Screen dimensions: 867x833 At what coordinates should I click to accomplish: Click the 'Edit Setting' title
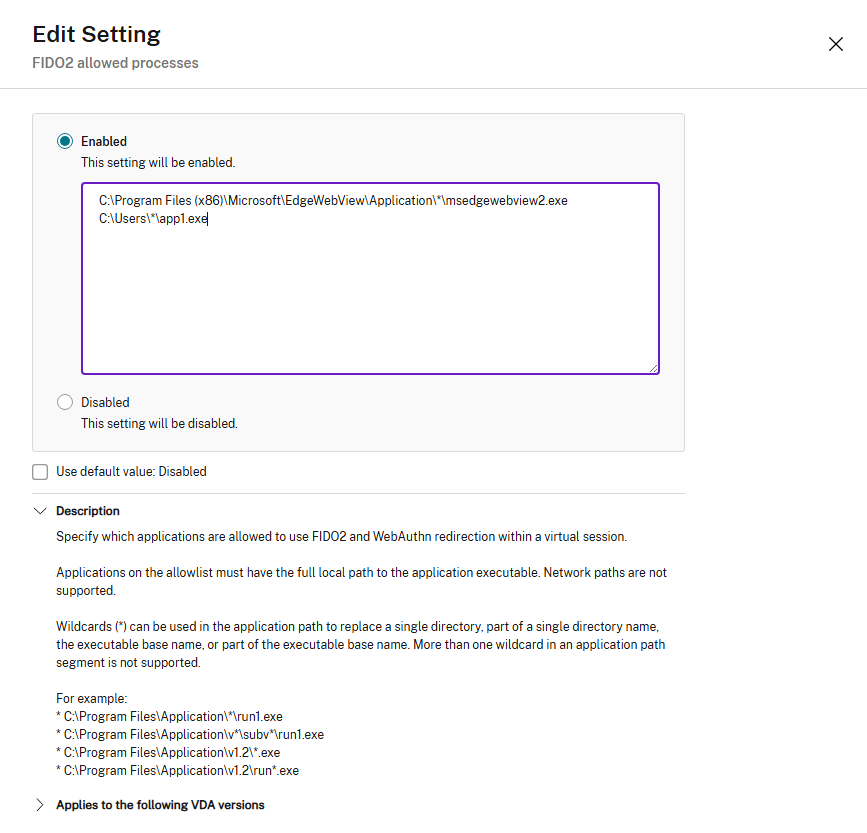[x=96, y=34]
